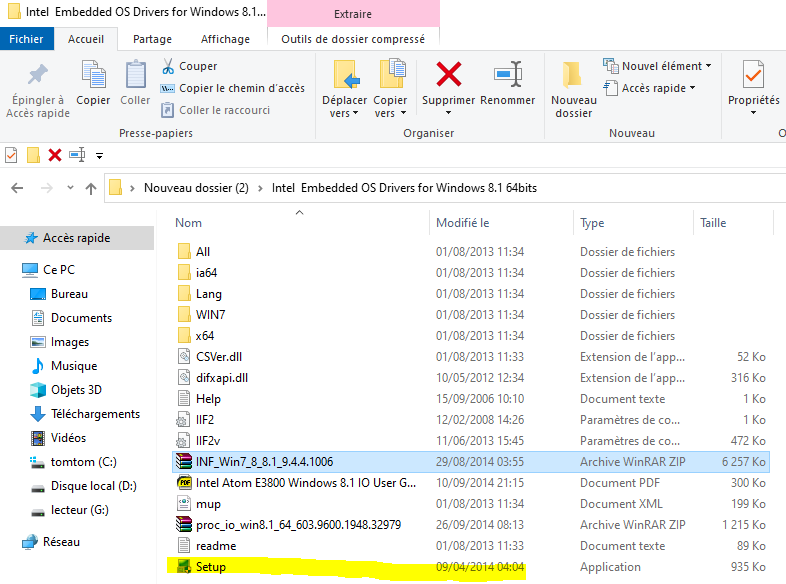Open recent locations dropdown chevron

[x=70, y=187]
